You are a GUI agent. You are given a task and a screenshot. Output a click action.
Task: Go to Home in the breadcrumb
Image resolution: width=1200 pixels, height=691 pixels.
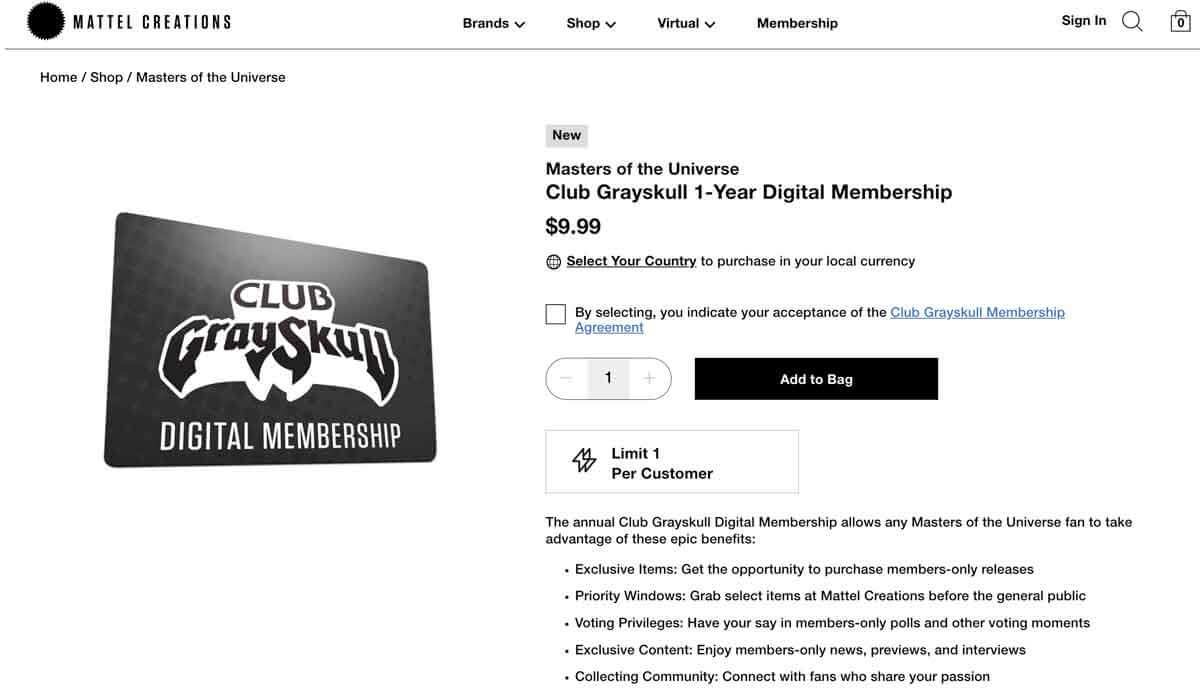pyautogui.click(x=58, y=77)
